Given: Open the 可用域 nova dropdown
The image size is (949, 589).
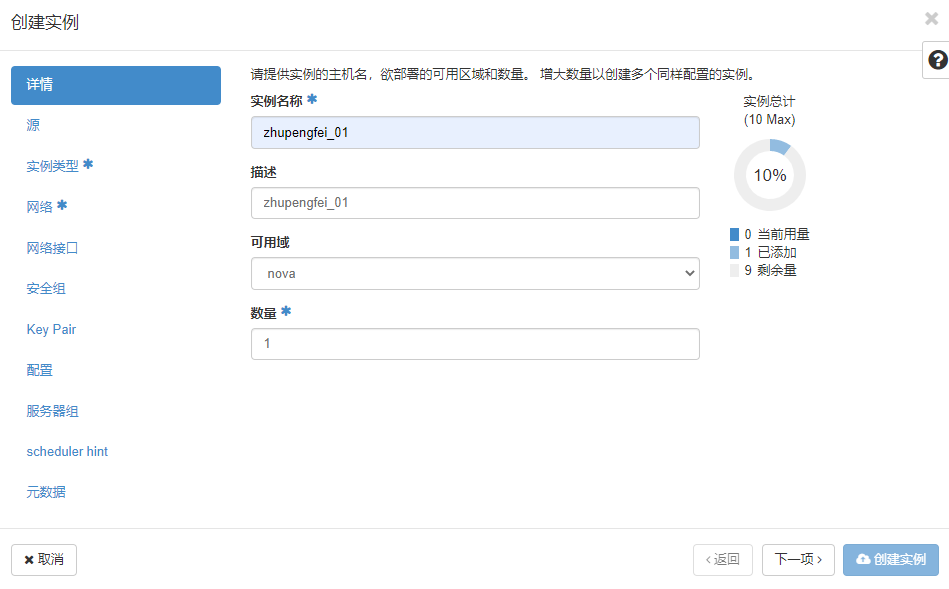Looking at the screenshot, I should [x=475, y=273].
